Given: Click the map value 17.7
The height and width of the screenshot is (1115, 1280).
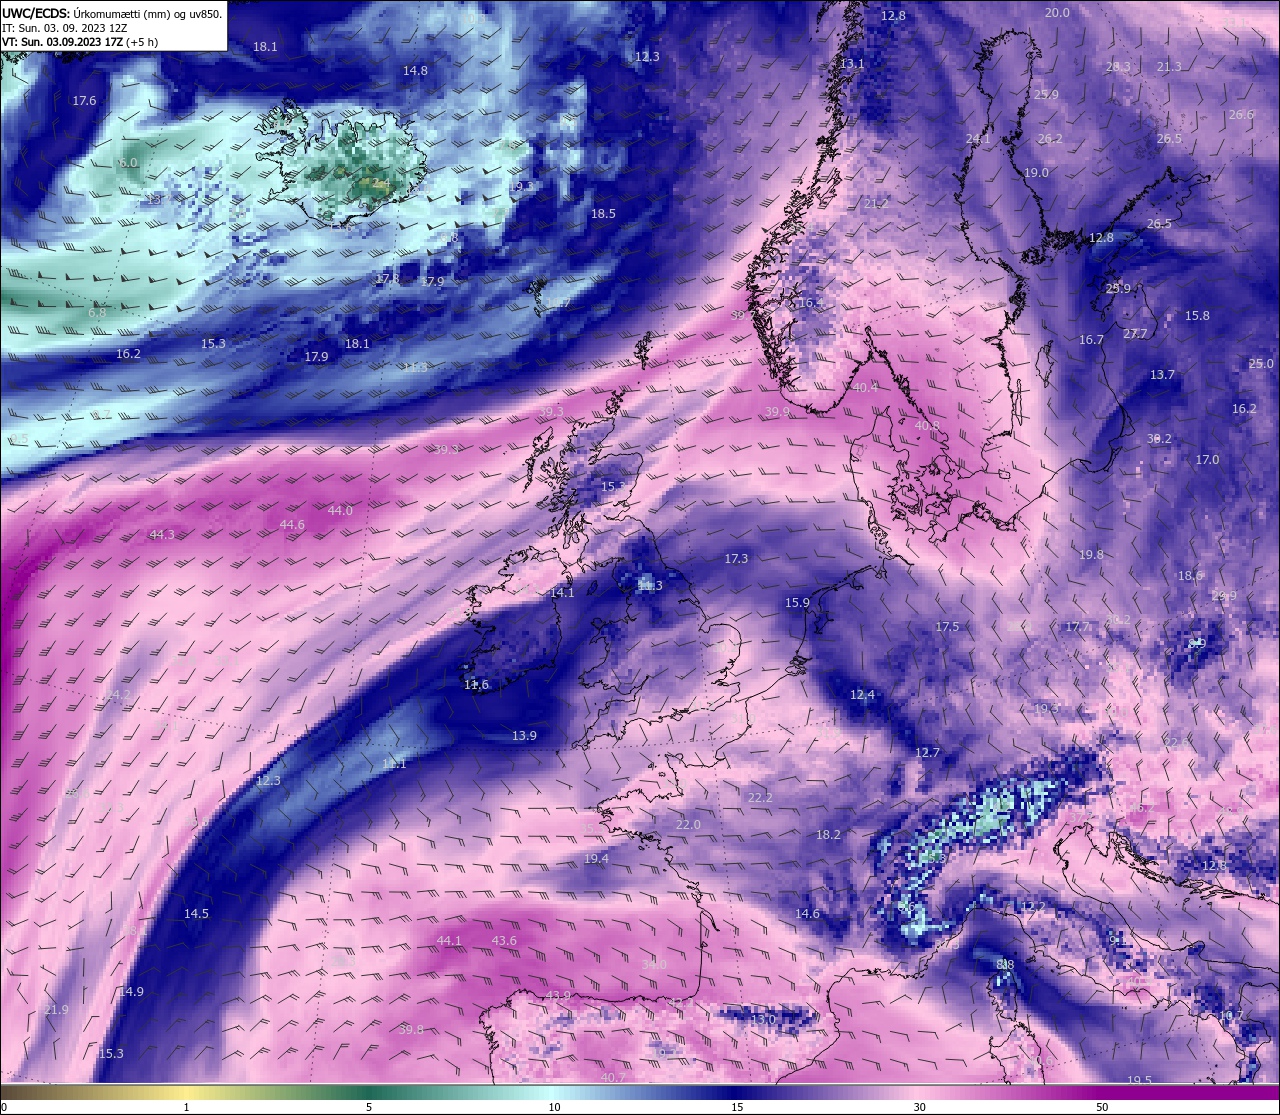Looking at the screenshot, I should point(1077,627).
